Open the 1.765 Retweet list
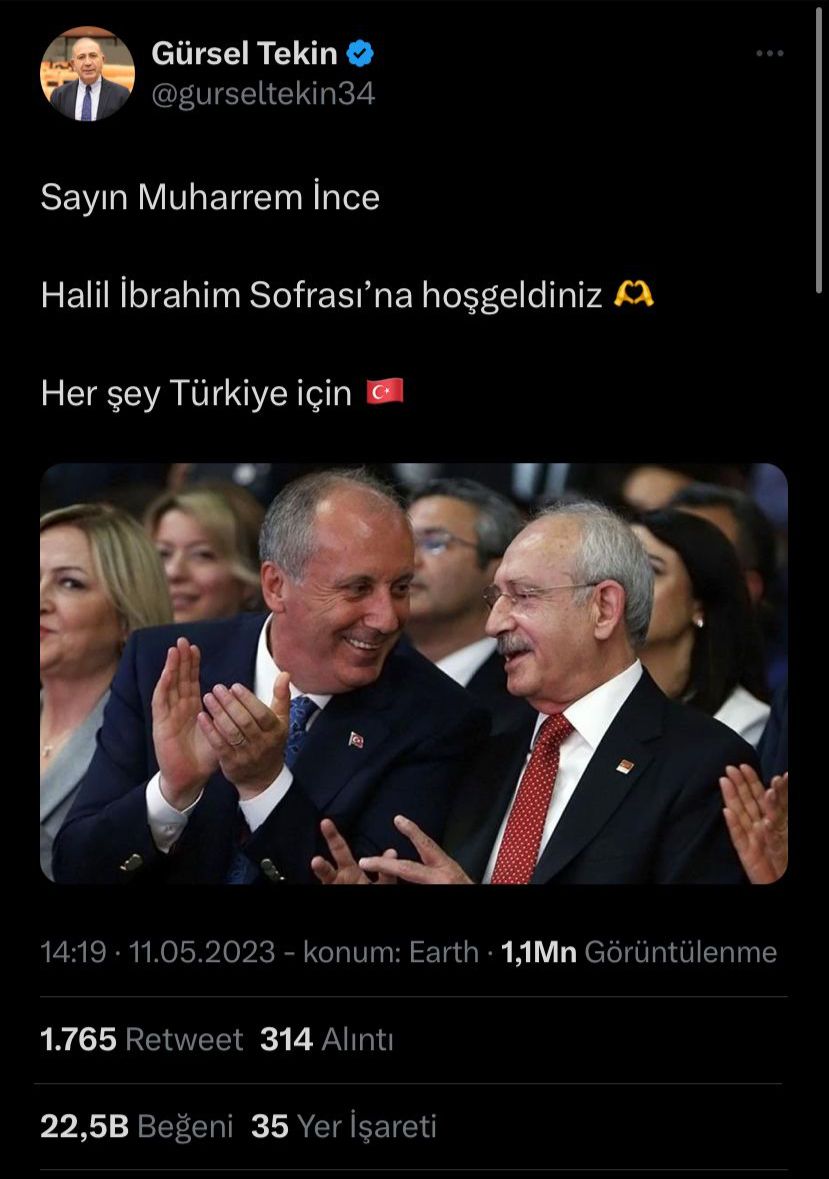Image resolution: width=829 pixels, height=1179 pixels. [141, 1039]
